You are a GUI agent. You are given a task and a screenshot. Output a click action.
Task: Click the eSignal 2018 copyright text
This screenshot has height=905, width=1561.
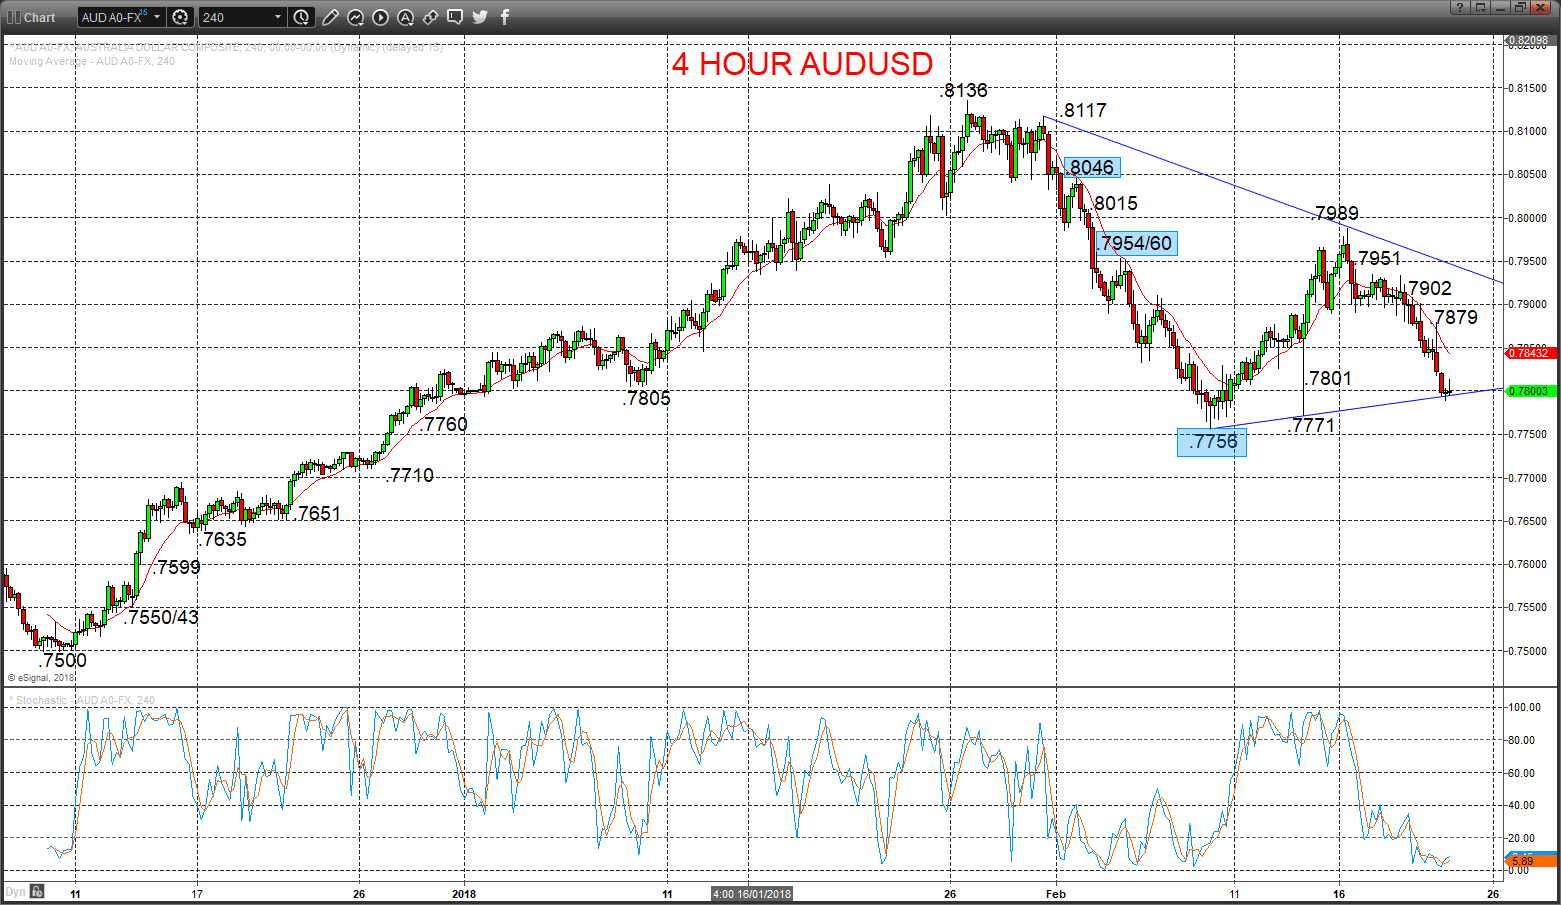[42, 677]
